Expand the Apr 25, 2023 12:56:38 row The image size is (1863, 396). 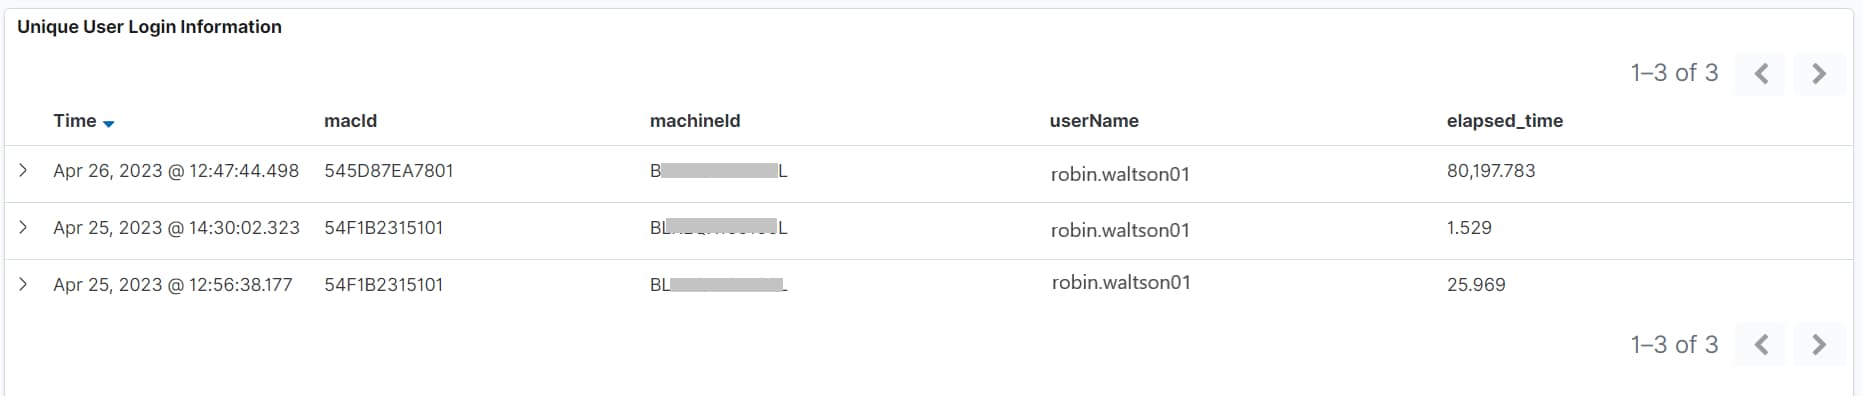click(x=23, y=285)
